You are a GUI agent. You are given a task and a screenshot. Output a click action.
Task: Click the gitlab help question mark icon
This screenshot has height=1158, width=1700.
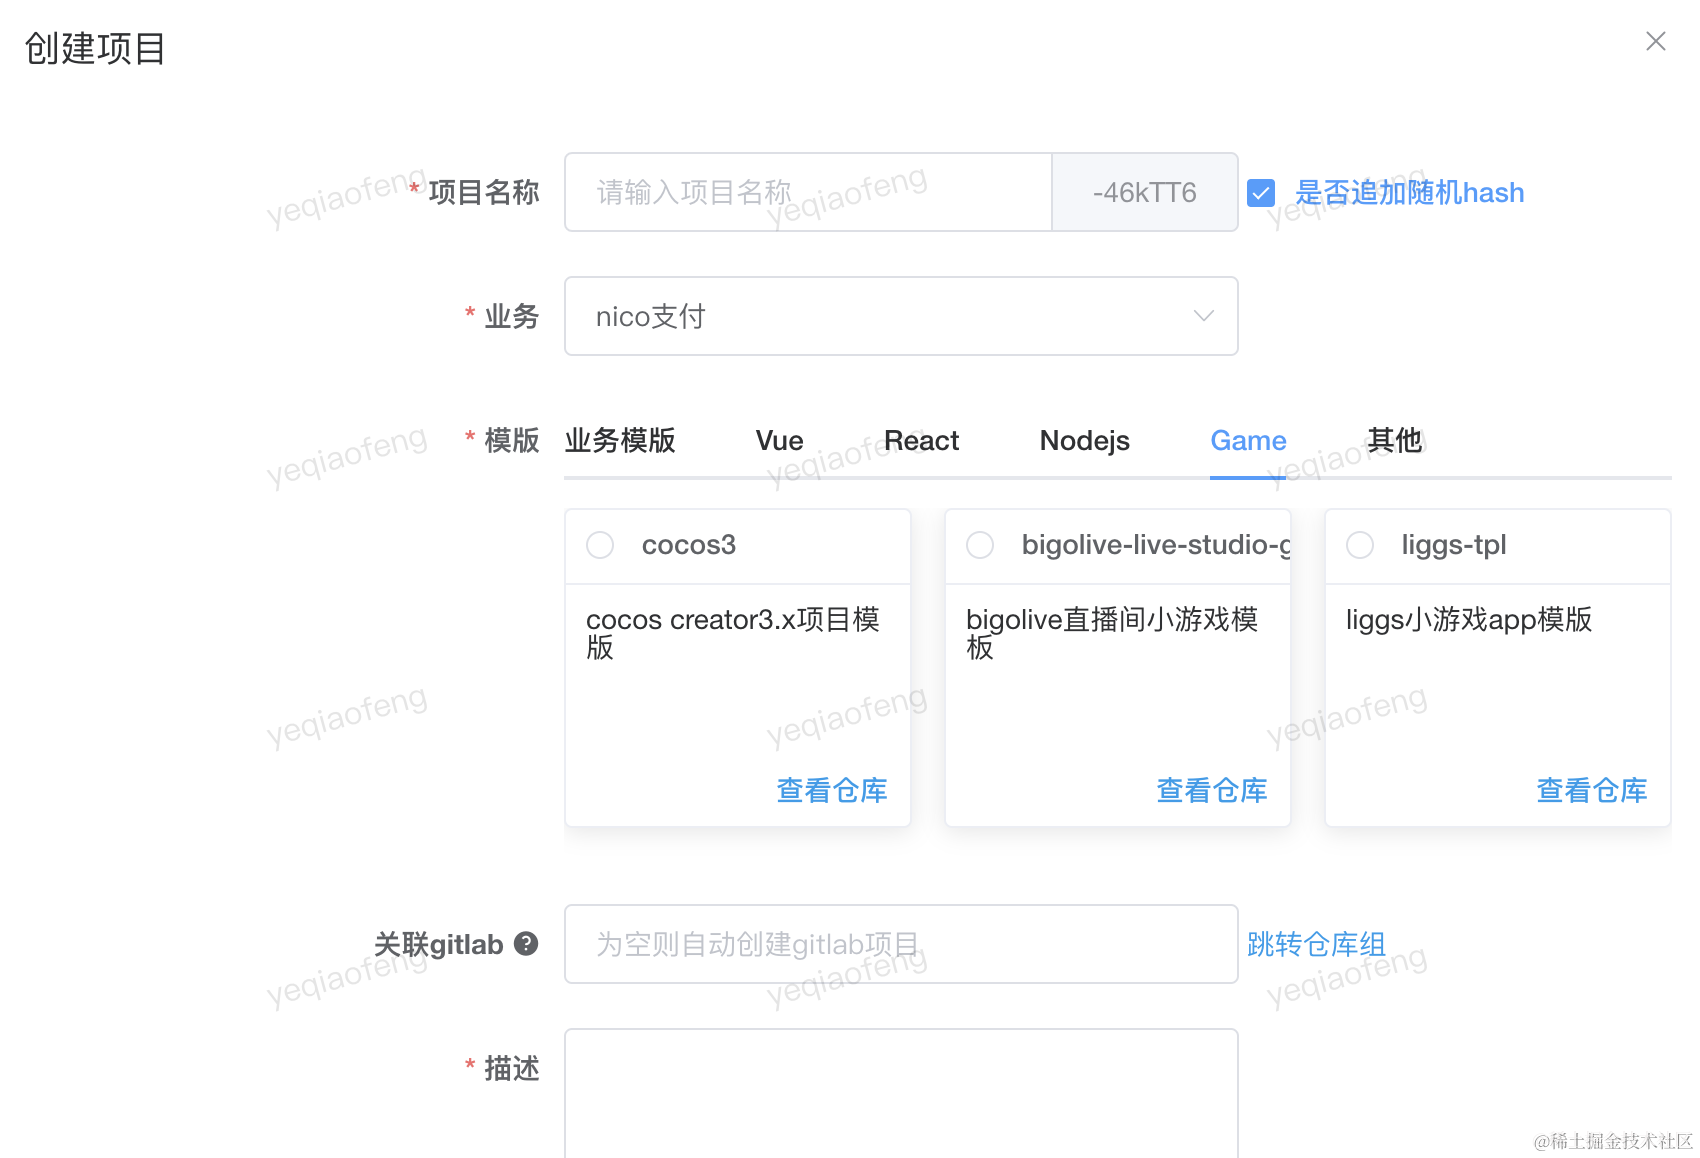coord(526,943)
